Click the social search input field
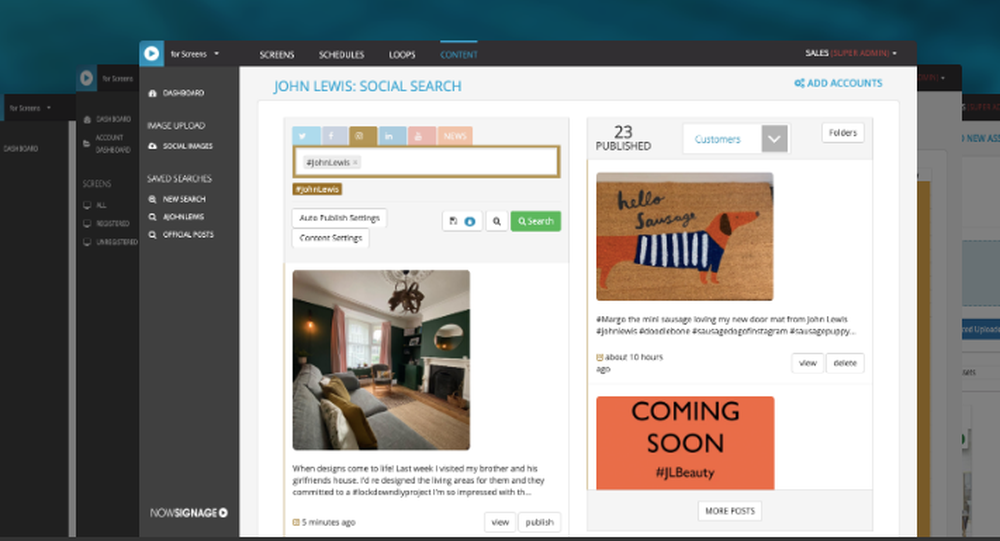This screenshot has height=541, width=1000. 426,162
